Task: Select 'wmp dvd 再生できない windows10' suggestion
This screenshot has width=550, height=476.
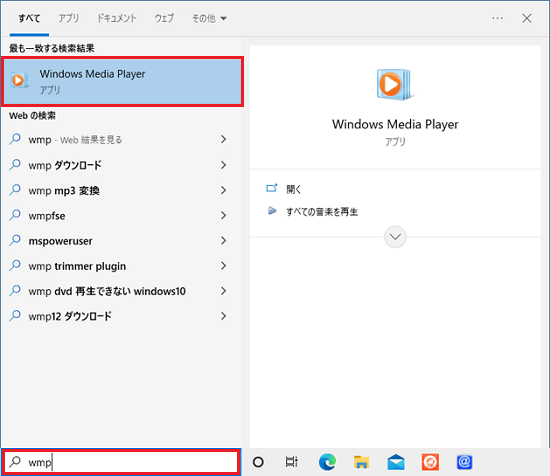Action: [118, 291]
